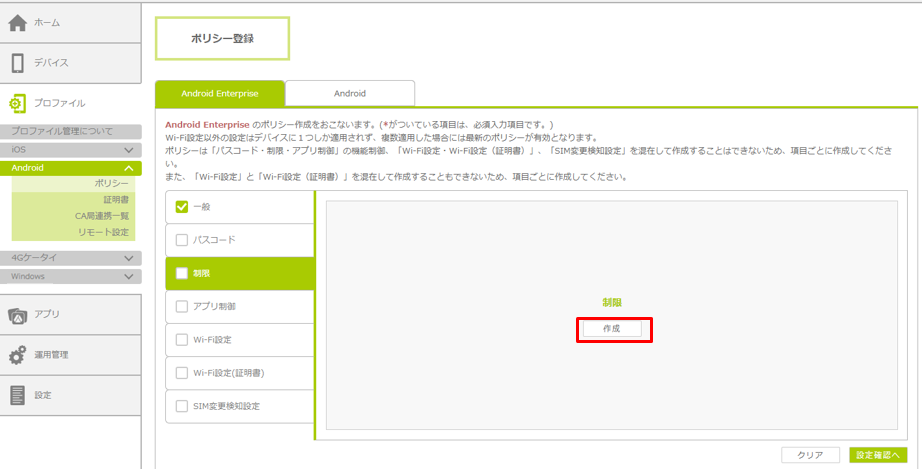Click the Home house icon

[17, 23]
